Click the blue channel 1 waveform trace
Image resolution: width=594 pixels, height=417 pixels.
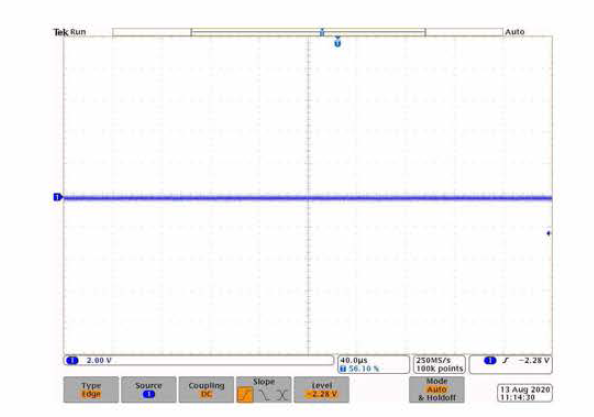point(308,198)
